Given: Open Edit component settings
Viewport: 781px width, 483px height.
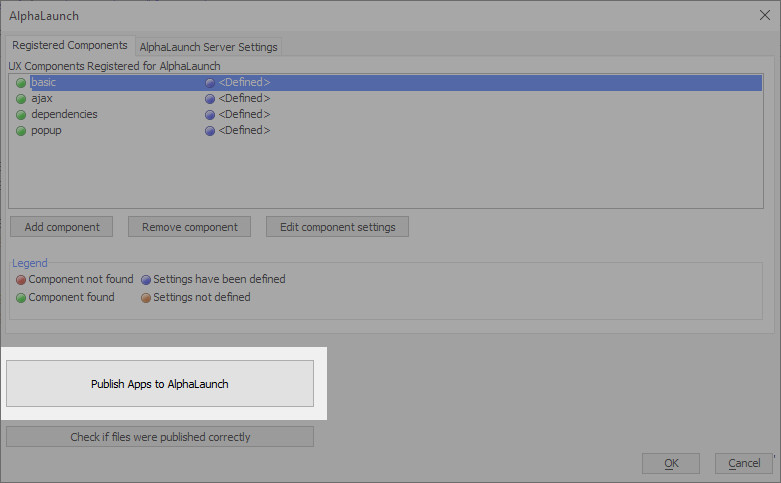Looking at the screenshot, I should pyautogui.click(x=337, y=227).
